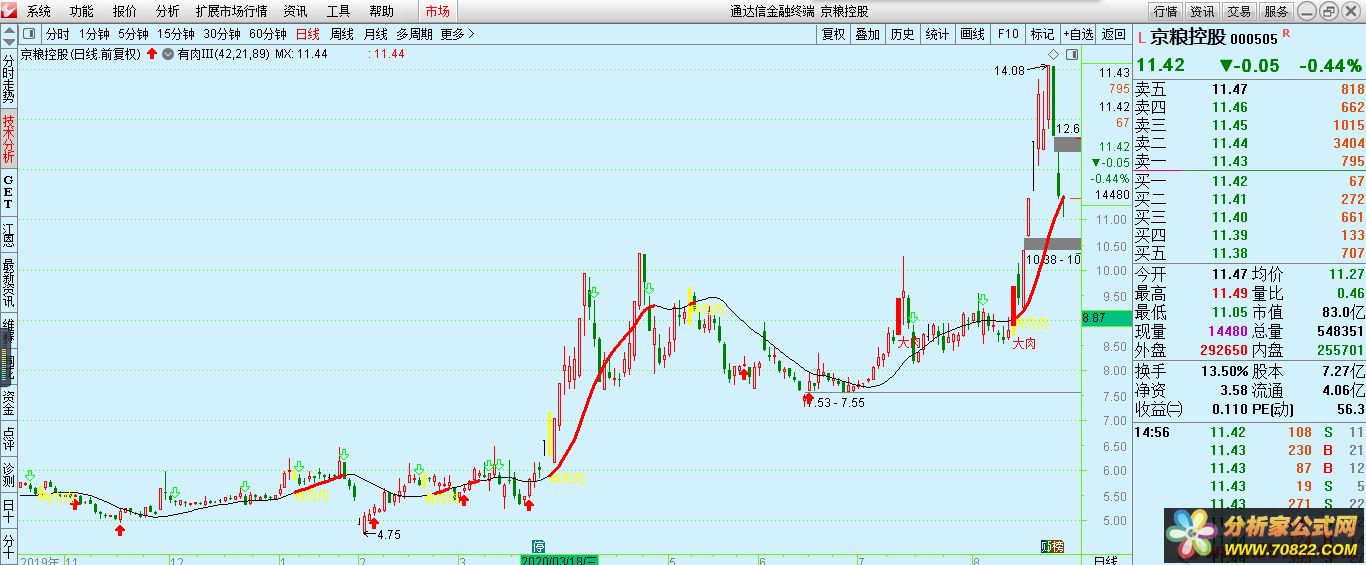Select the 日线 daily period
The width and height of the screenshot is (1366, 565).
pyautogui.click(x=308, y=34)
